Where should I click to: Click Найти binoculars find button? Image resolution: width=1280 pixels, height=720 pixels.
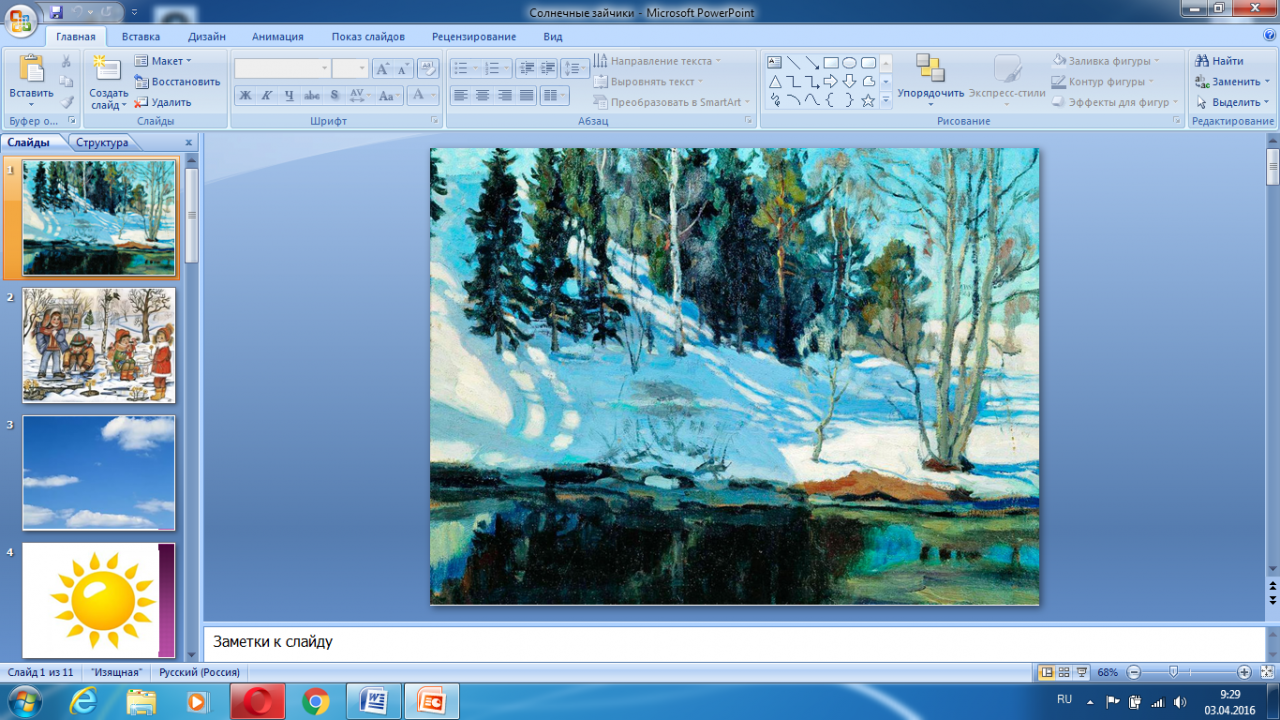(1220, 61)
